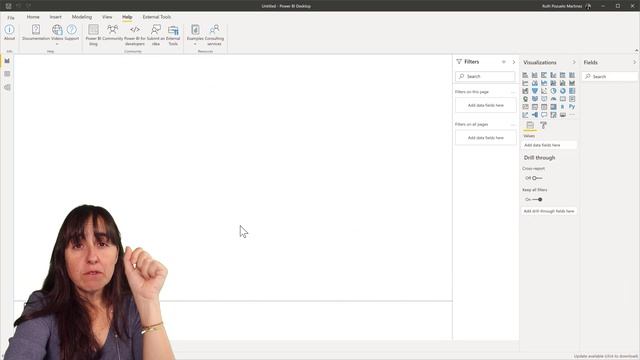
Task: Open the External Tools ribbon tab
Action: click(157, 17)
